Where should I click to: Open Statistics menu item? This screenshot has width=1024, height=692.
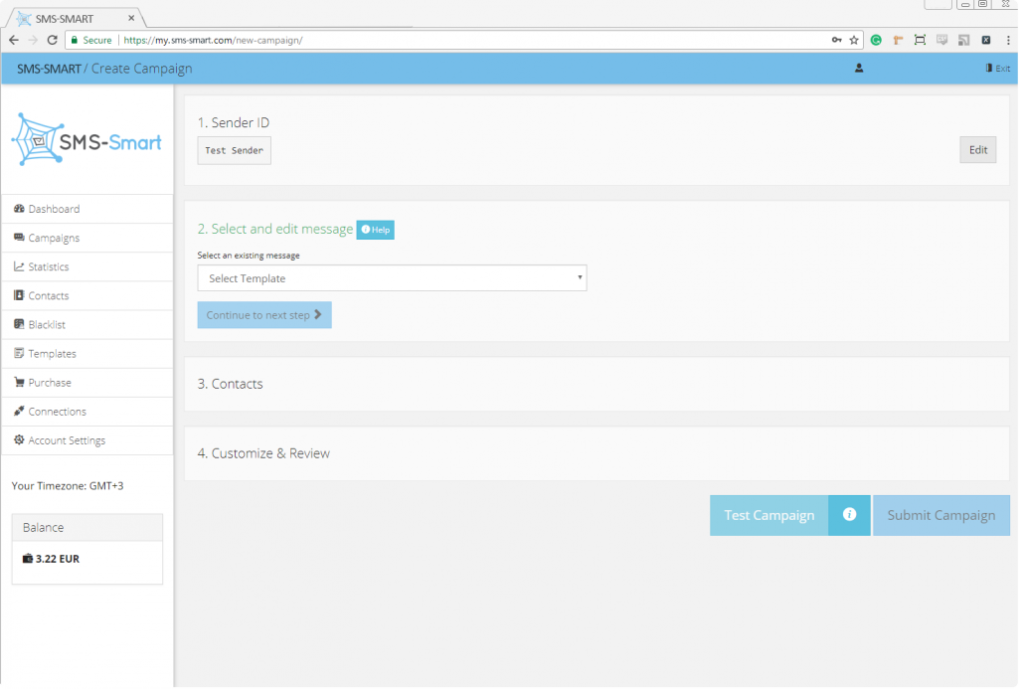click(88, 268)
